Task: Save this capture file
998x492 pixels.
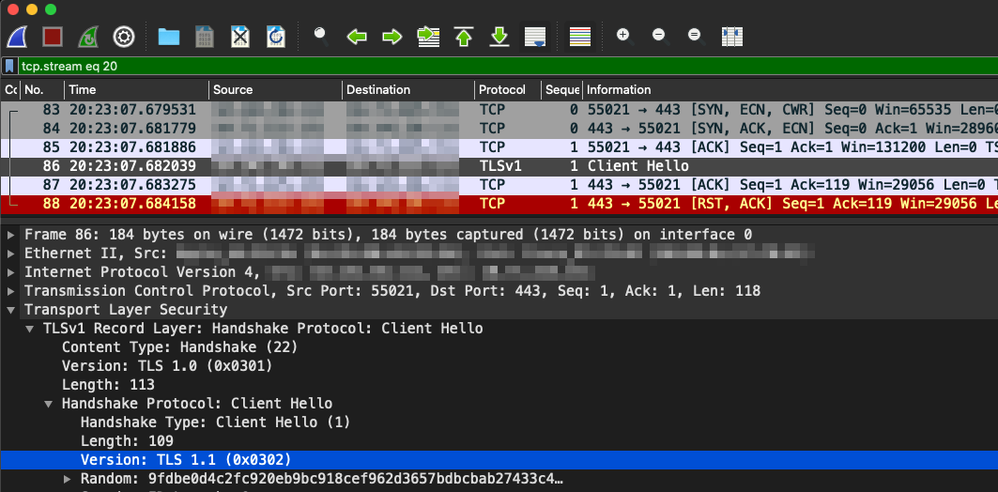Action: 204,37
